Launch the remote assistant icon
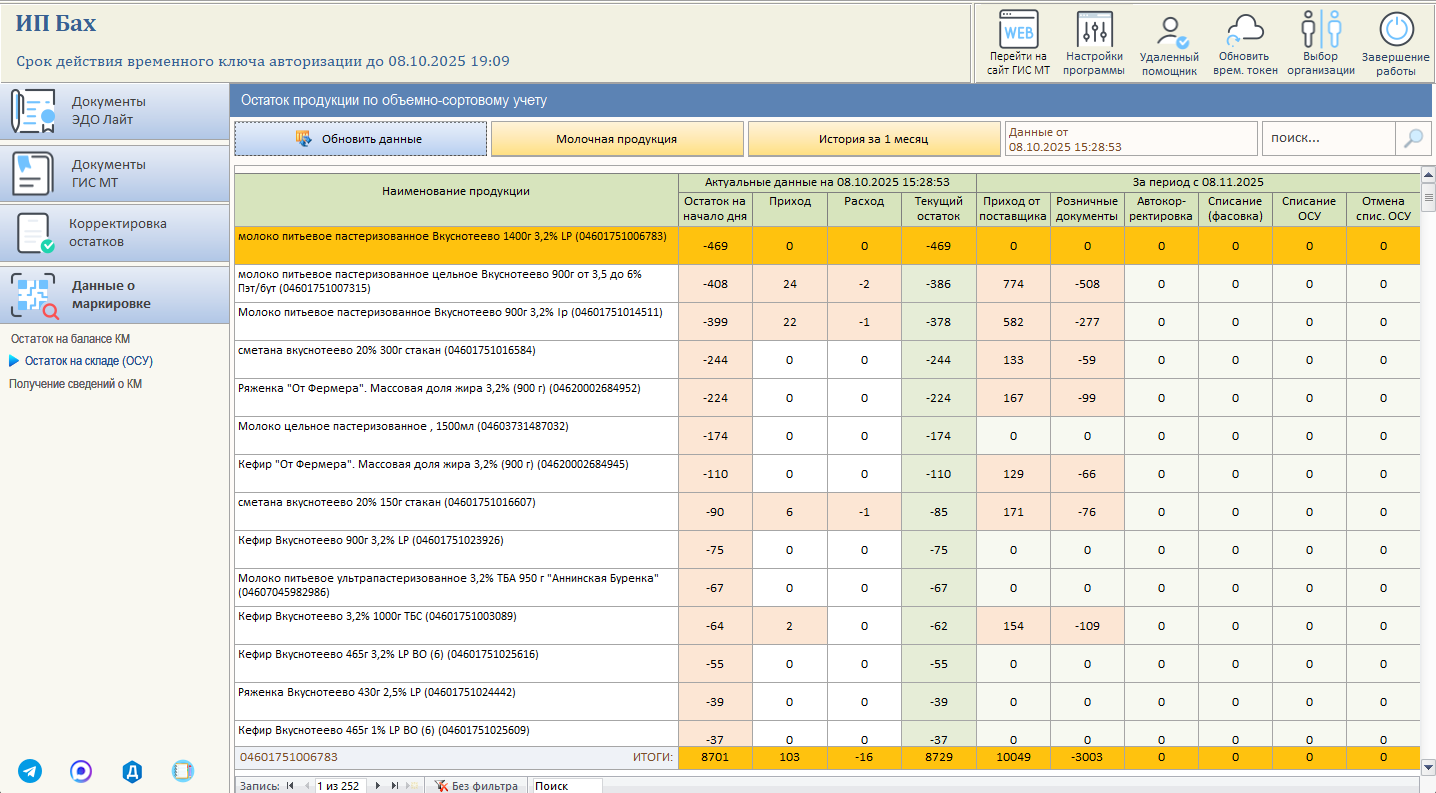The image size is (1436, 793). coord(1169,30)
